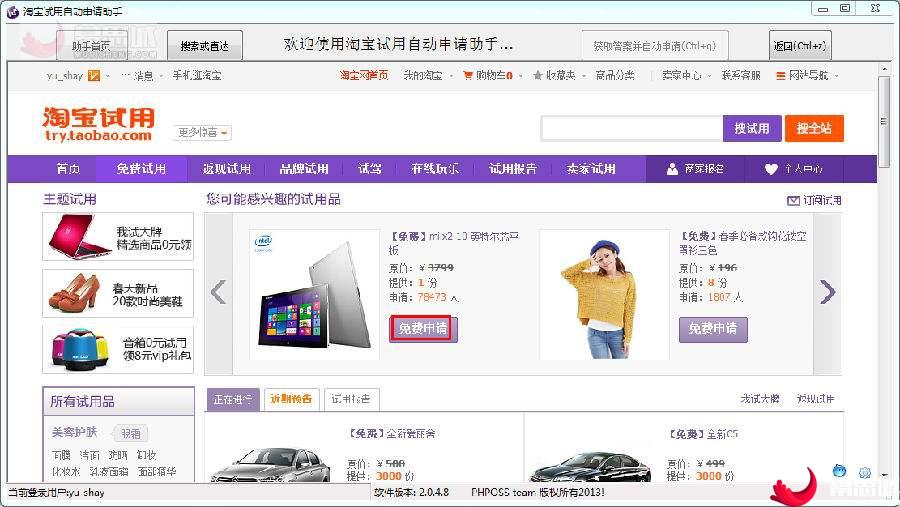Open the 卖家中心 dropdown
The height and width of the screenshot is (507, 900).
coord(686,75)
